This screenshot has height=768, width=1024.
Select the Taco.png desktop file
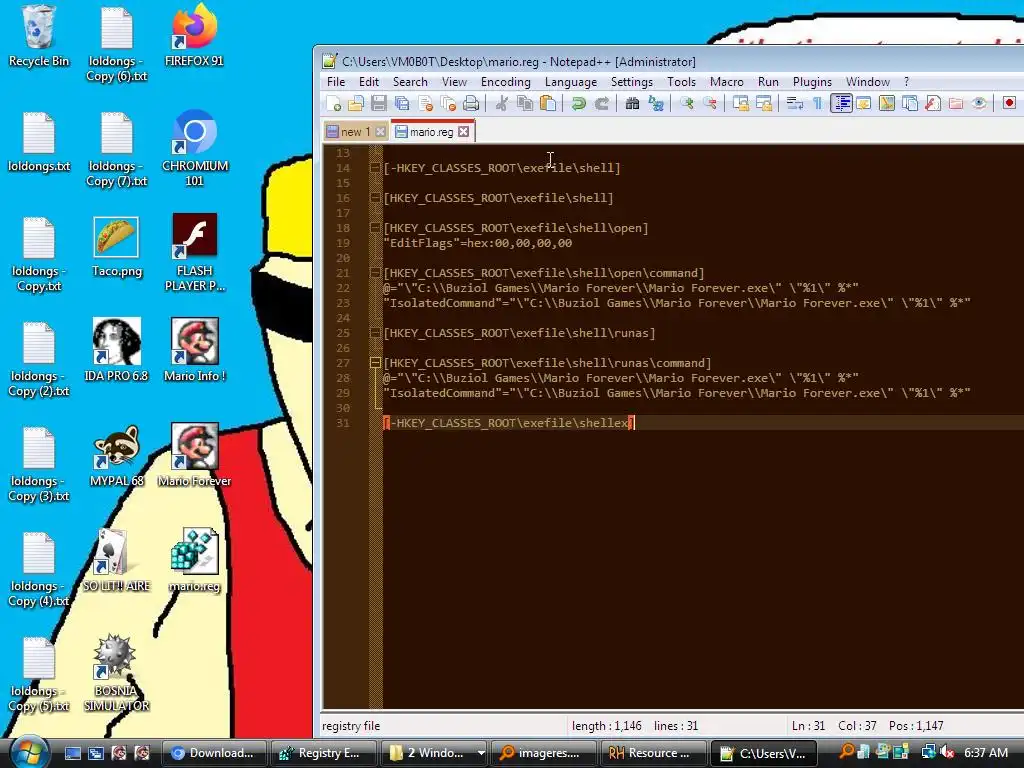point(116,247)
